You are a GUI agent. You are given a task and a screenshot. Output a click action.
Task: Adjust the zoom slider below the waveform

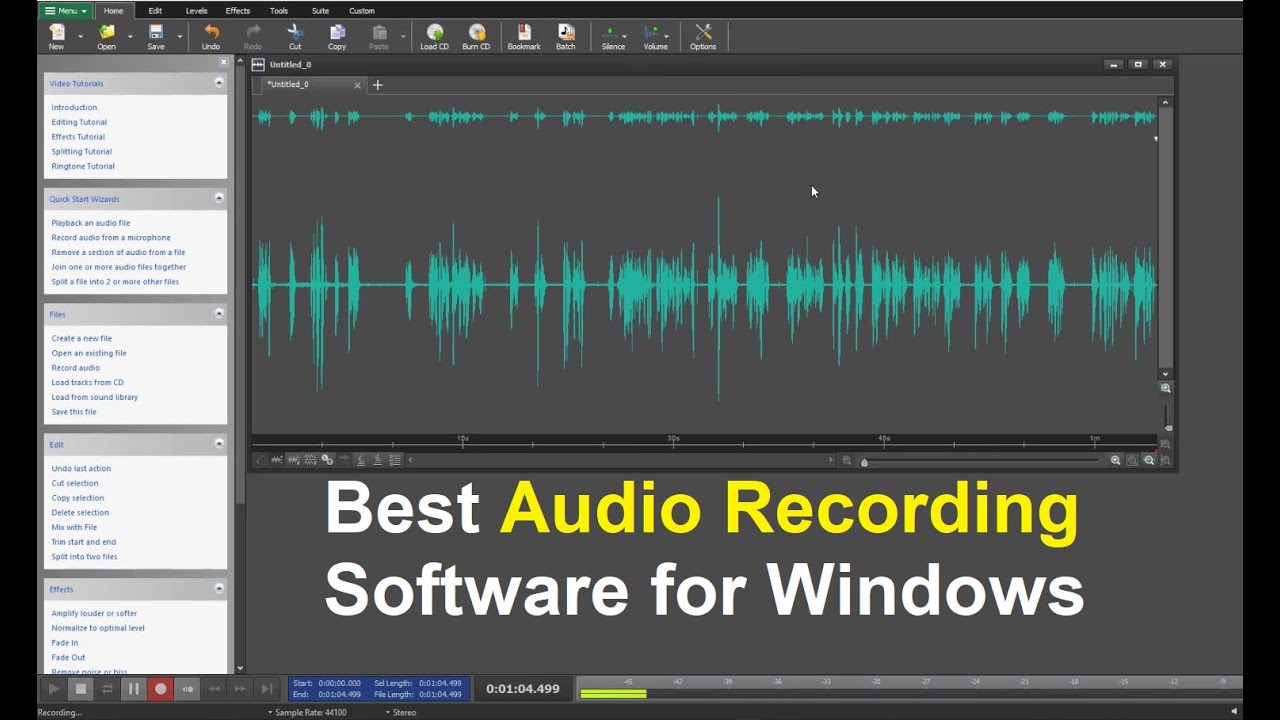[x=867, y=461]
